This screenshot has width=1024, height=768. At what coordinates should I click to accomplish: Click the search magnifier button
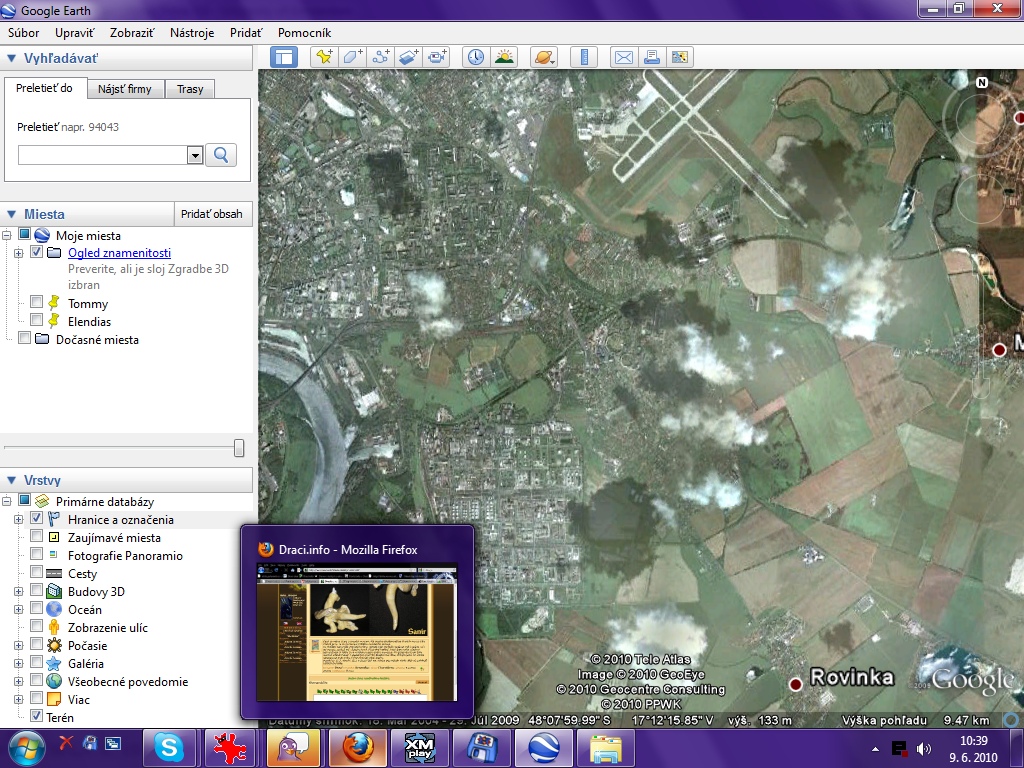221,155
